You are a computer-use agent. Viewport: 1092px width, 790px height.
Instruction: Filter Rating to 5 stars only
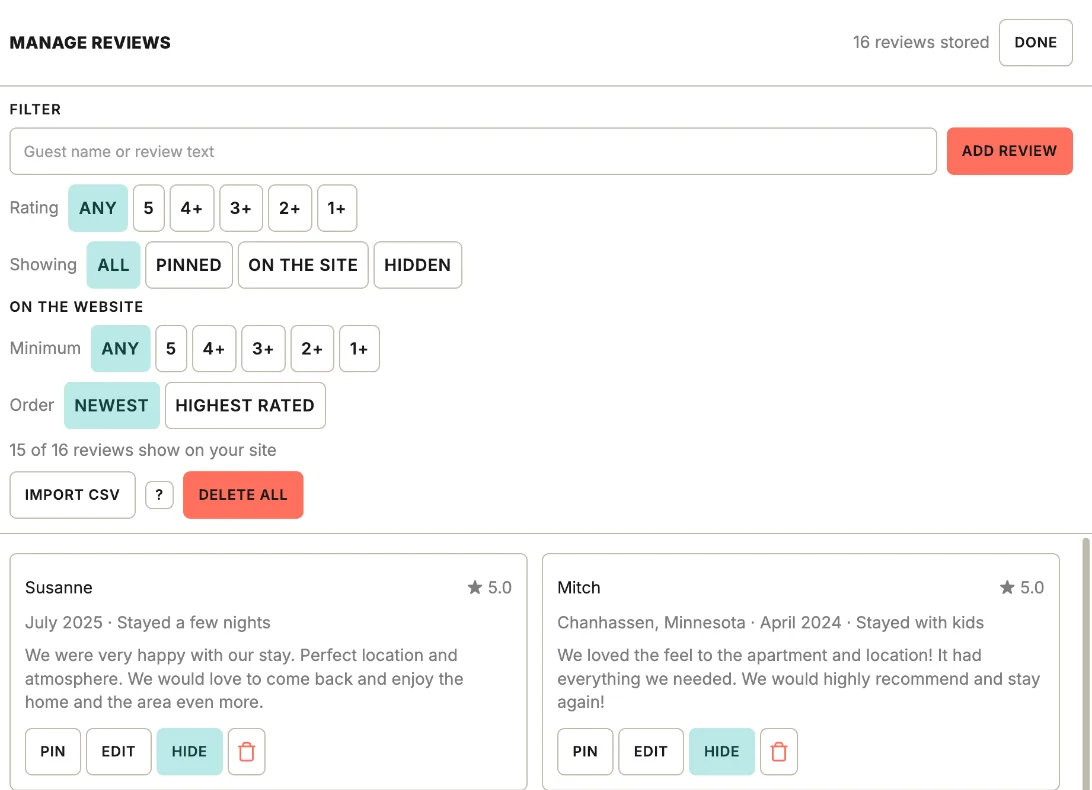(148, 208)
